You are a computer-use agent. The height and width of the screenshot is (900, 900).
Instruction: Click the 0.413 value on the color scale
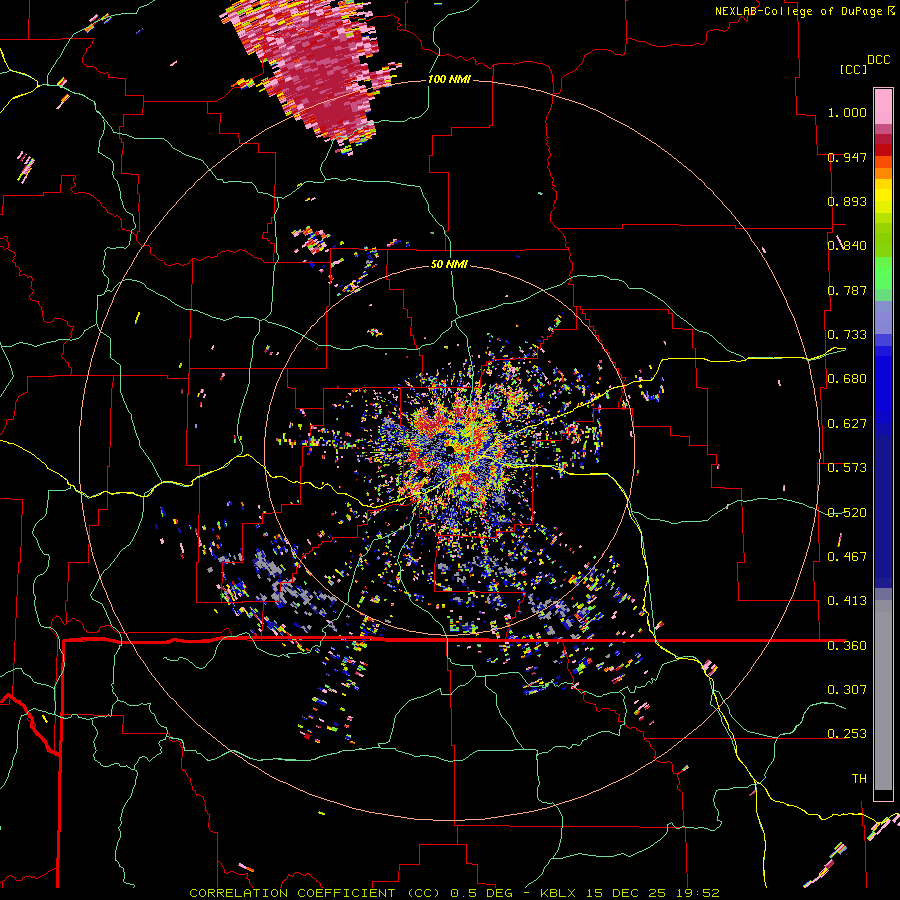tap(847, 600)
